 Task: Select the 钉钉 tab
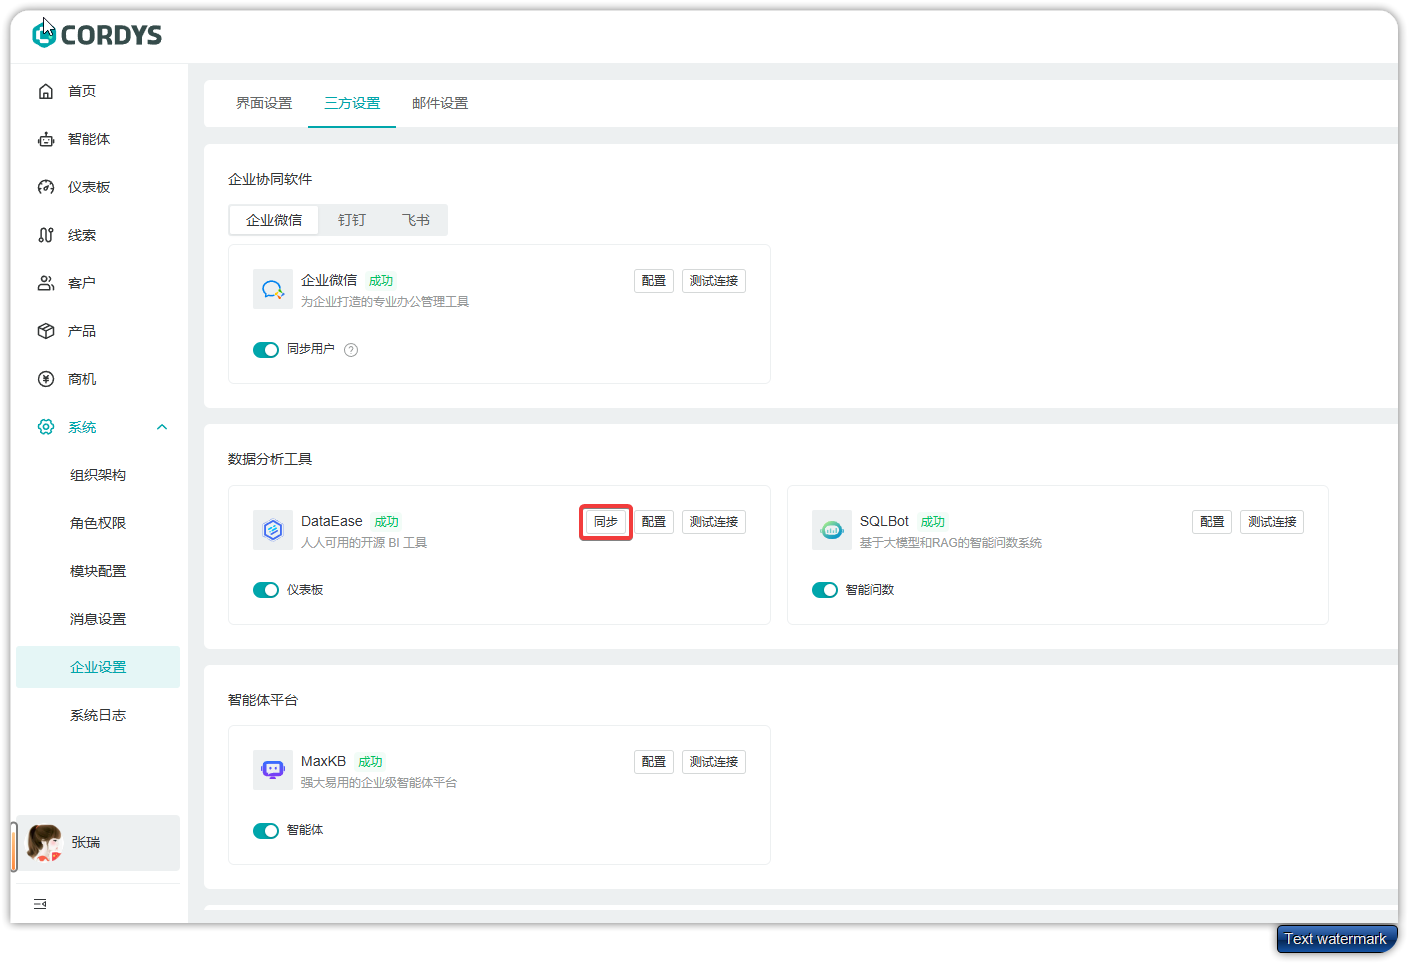[x=352, y=220]
